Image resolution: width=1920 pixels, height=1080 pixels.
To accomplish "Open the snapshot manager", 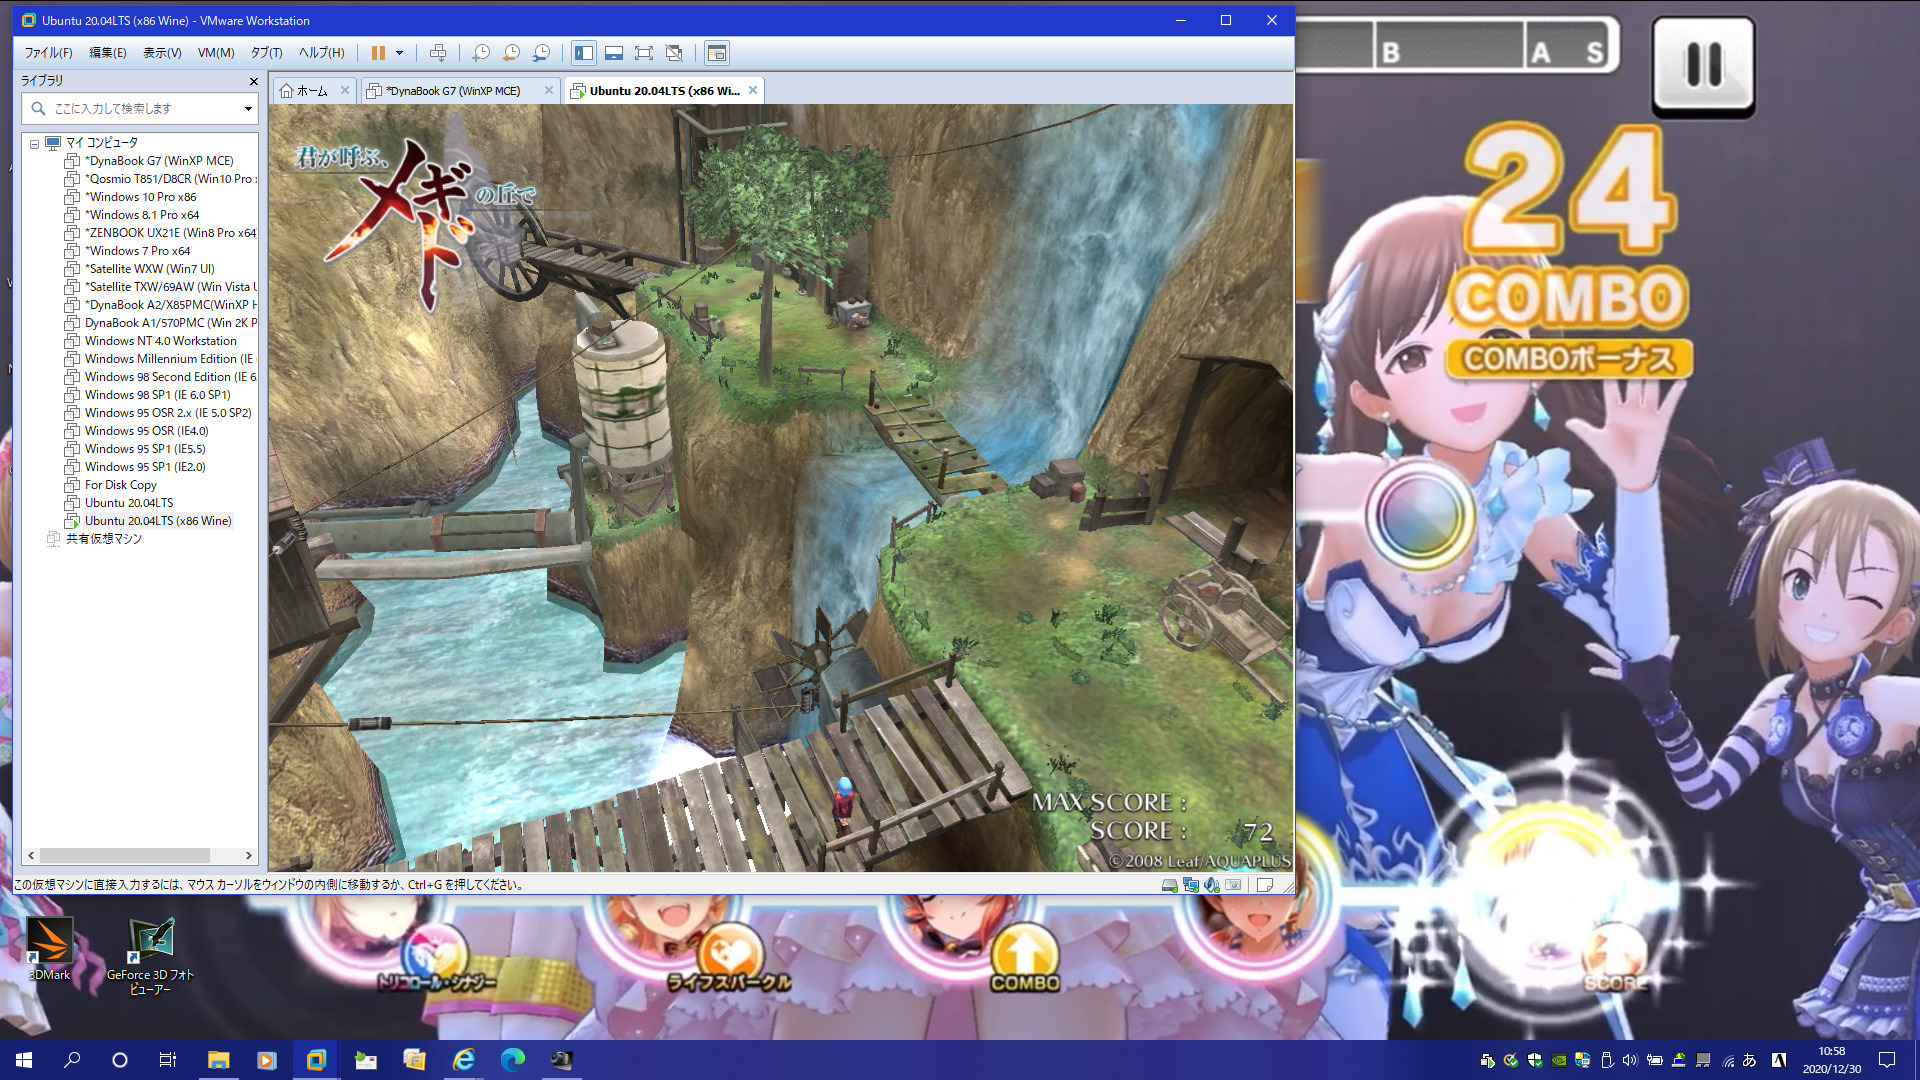I will click(541, 53).
